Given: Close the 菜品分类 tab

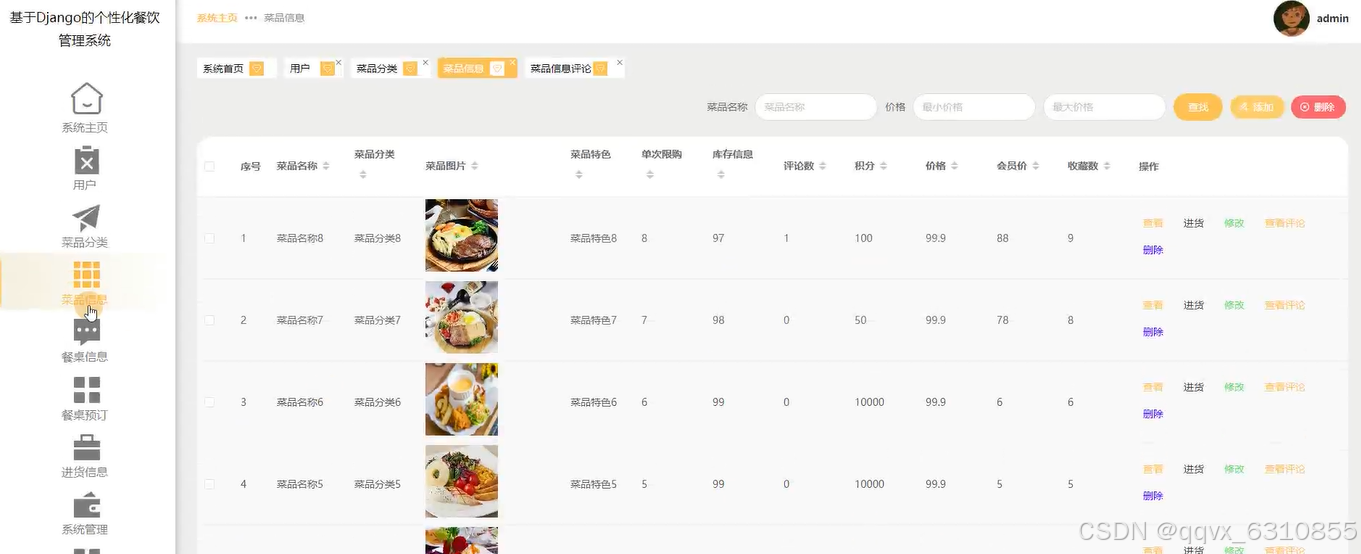Looking at the screenshot, I should (425, 63).
